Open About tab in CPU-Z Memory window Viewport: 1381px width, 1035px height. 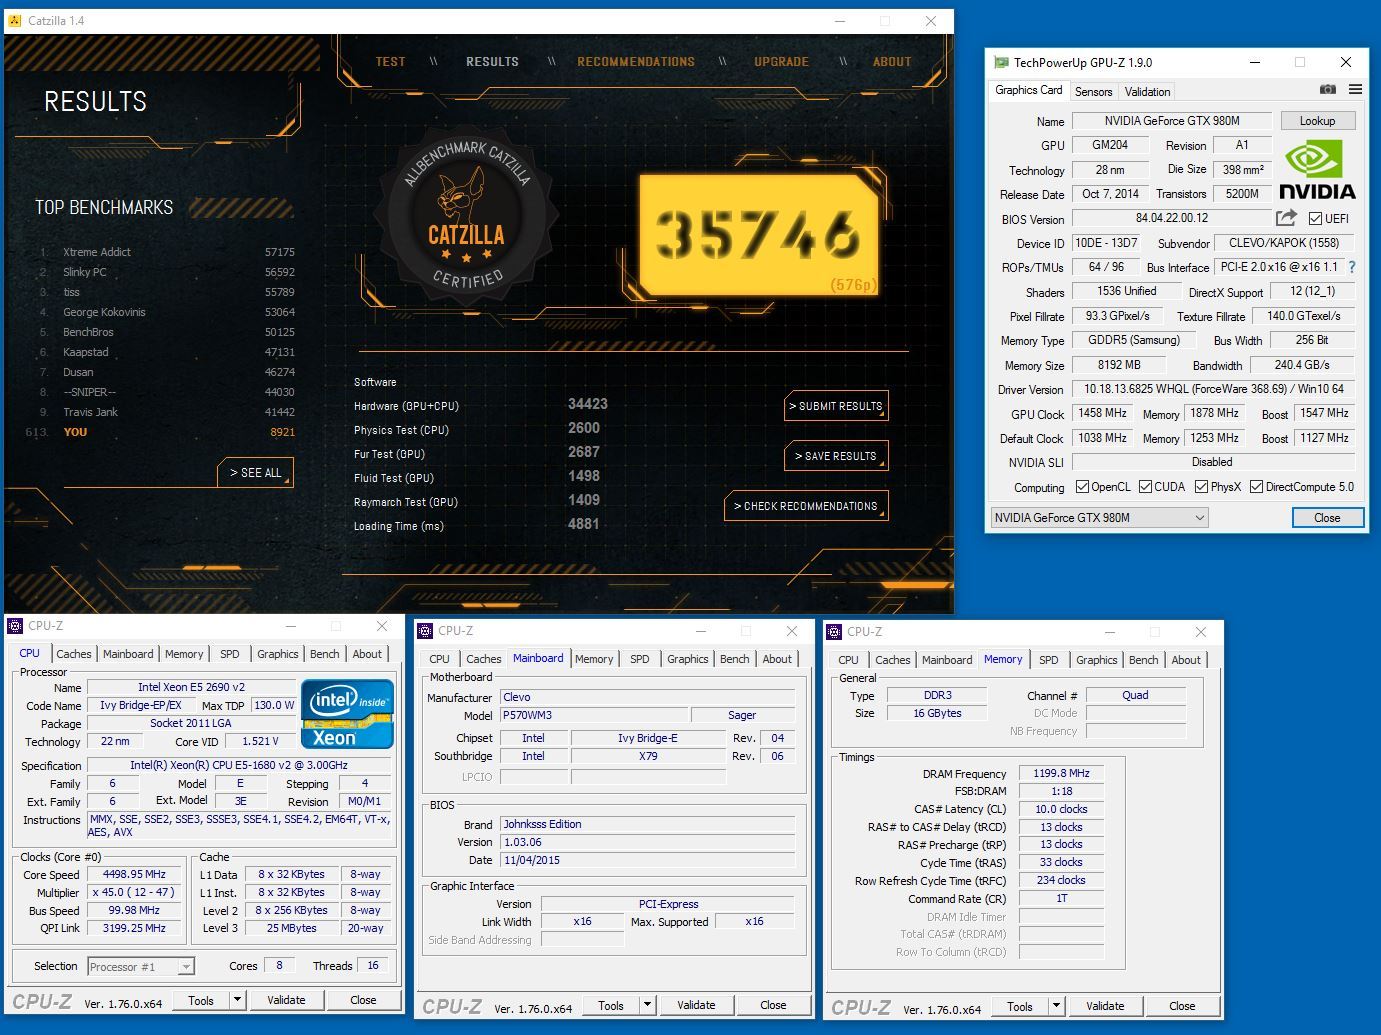[x=1186, y=660]
